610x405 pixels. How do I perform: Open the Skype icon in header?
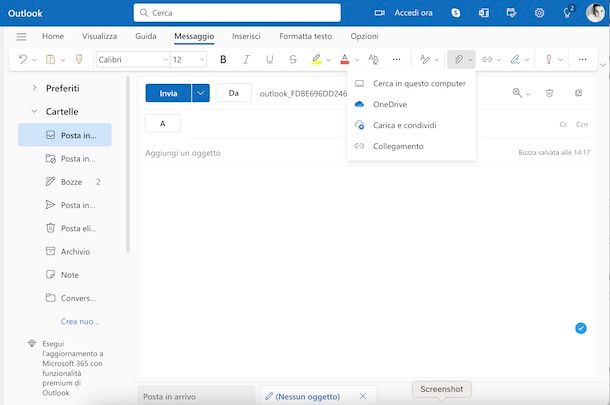[456, 13]
